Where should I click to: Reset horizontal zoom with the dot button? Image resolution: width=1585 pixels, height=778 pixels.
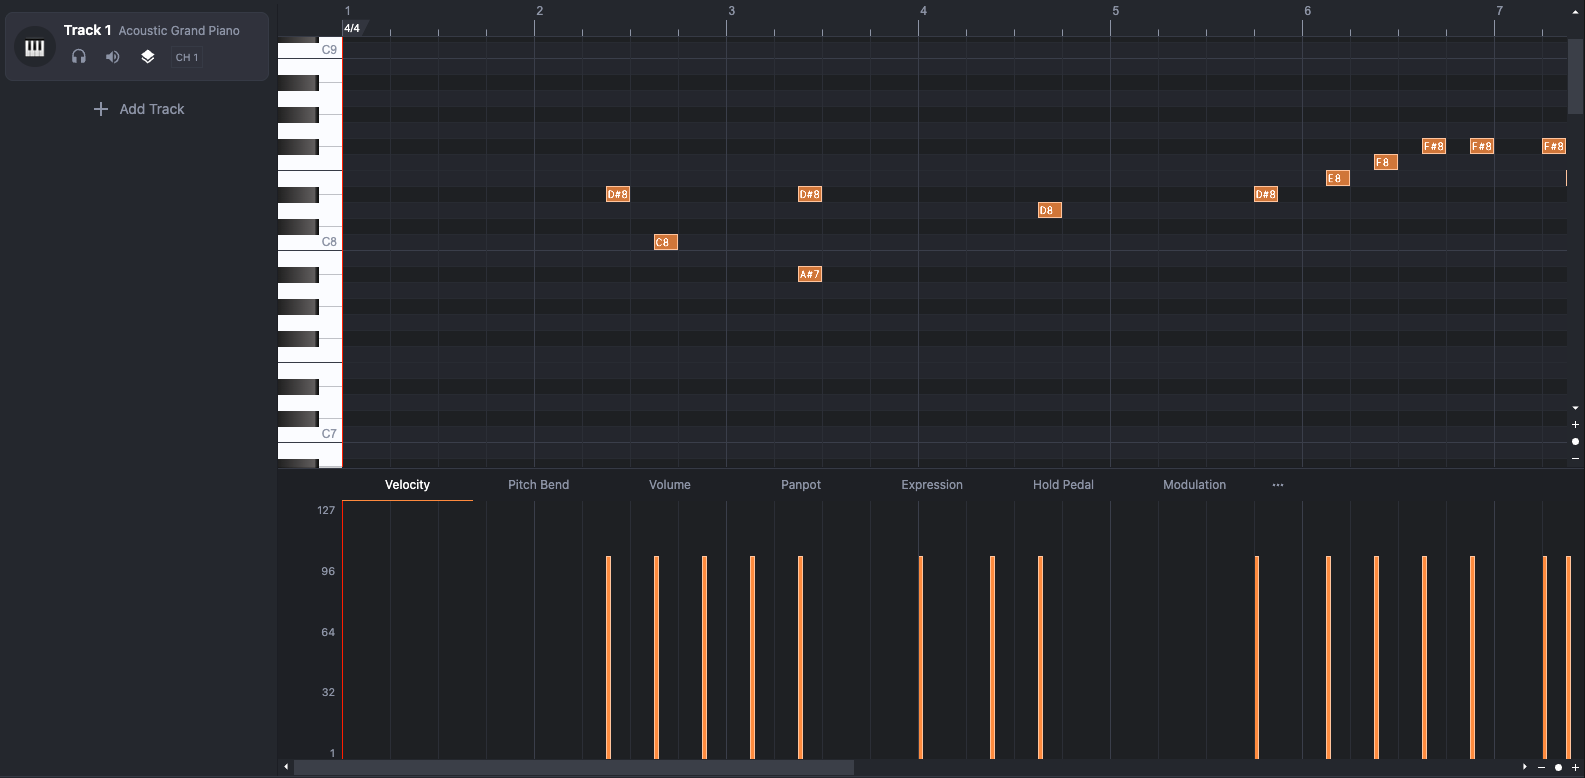tap(1558, 768)
